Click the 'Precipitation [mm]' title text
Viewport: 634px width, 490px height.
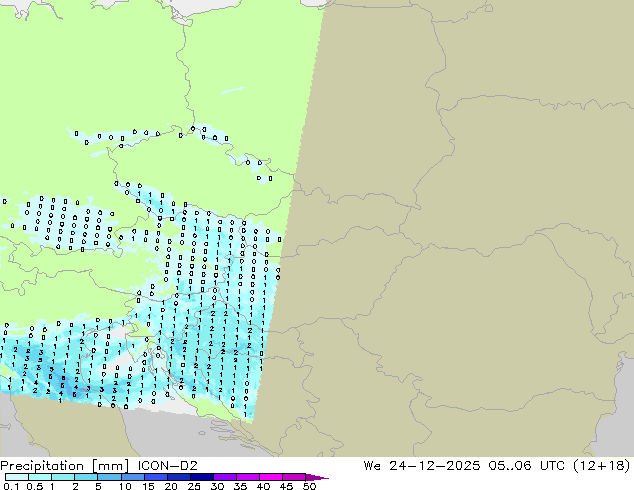click(x=65, y=466)
